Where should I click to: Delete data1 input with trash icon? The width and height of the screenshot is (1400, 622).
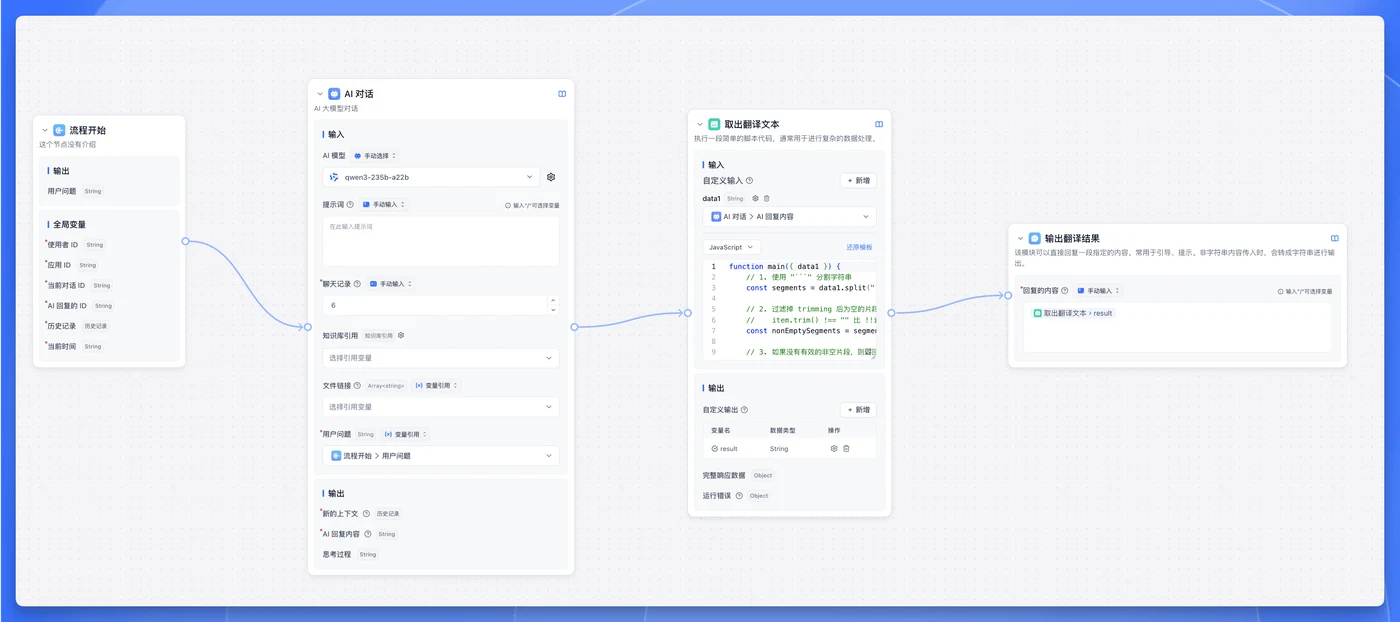[x=767, y=199]
